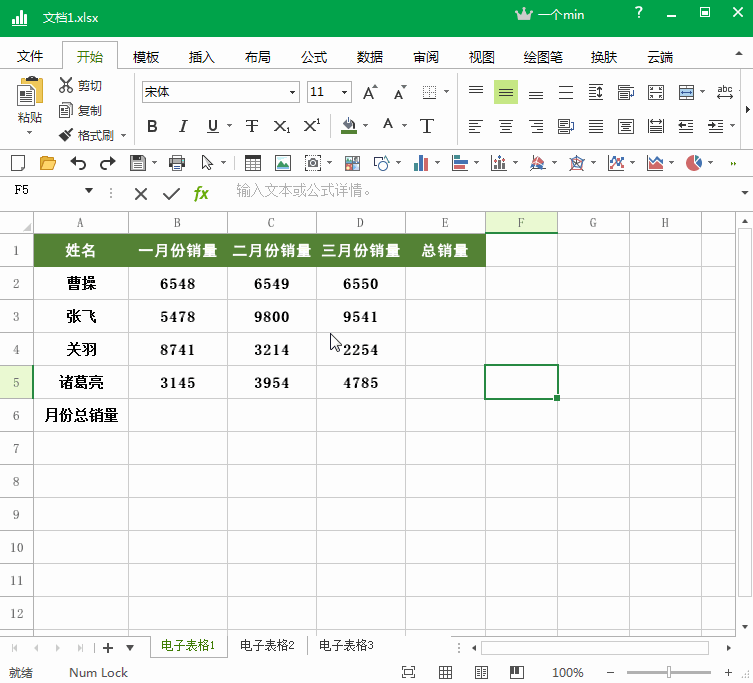Apply superscript formatting
This screenshot has width=753, height=683.
[x=312, y=126]
